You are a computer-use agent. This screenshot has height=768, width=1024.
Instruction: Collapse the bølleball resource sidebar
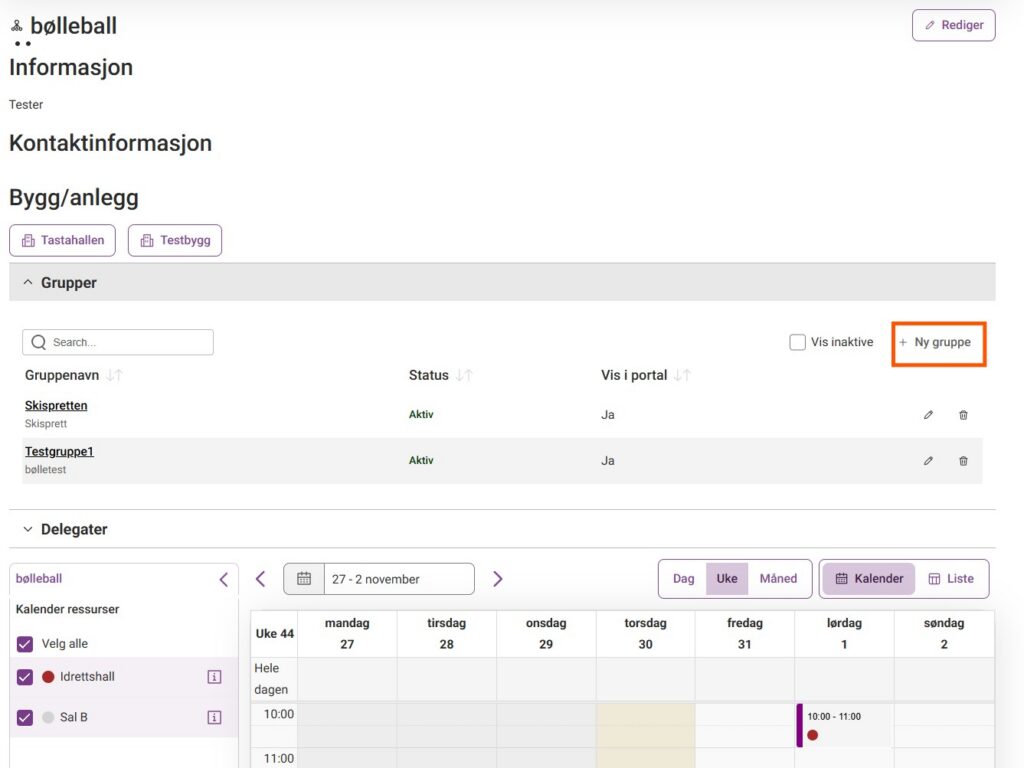click(x=223, y=579)
